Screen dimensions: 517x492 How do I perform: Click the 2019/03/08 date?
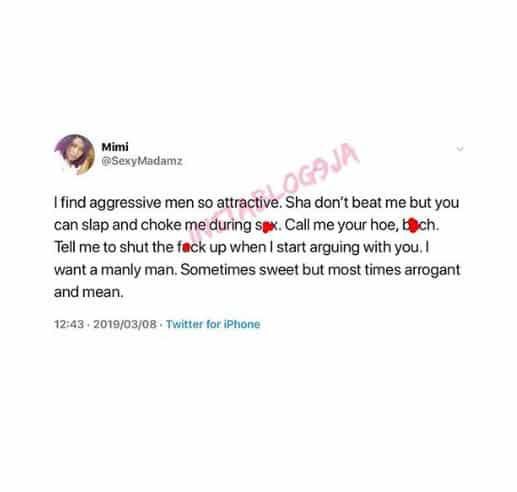125,324
